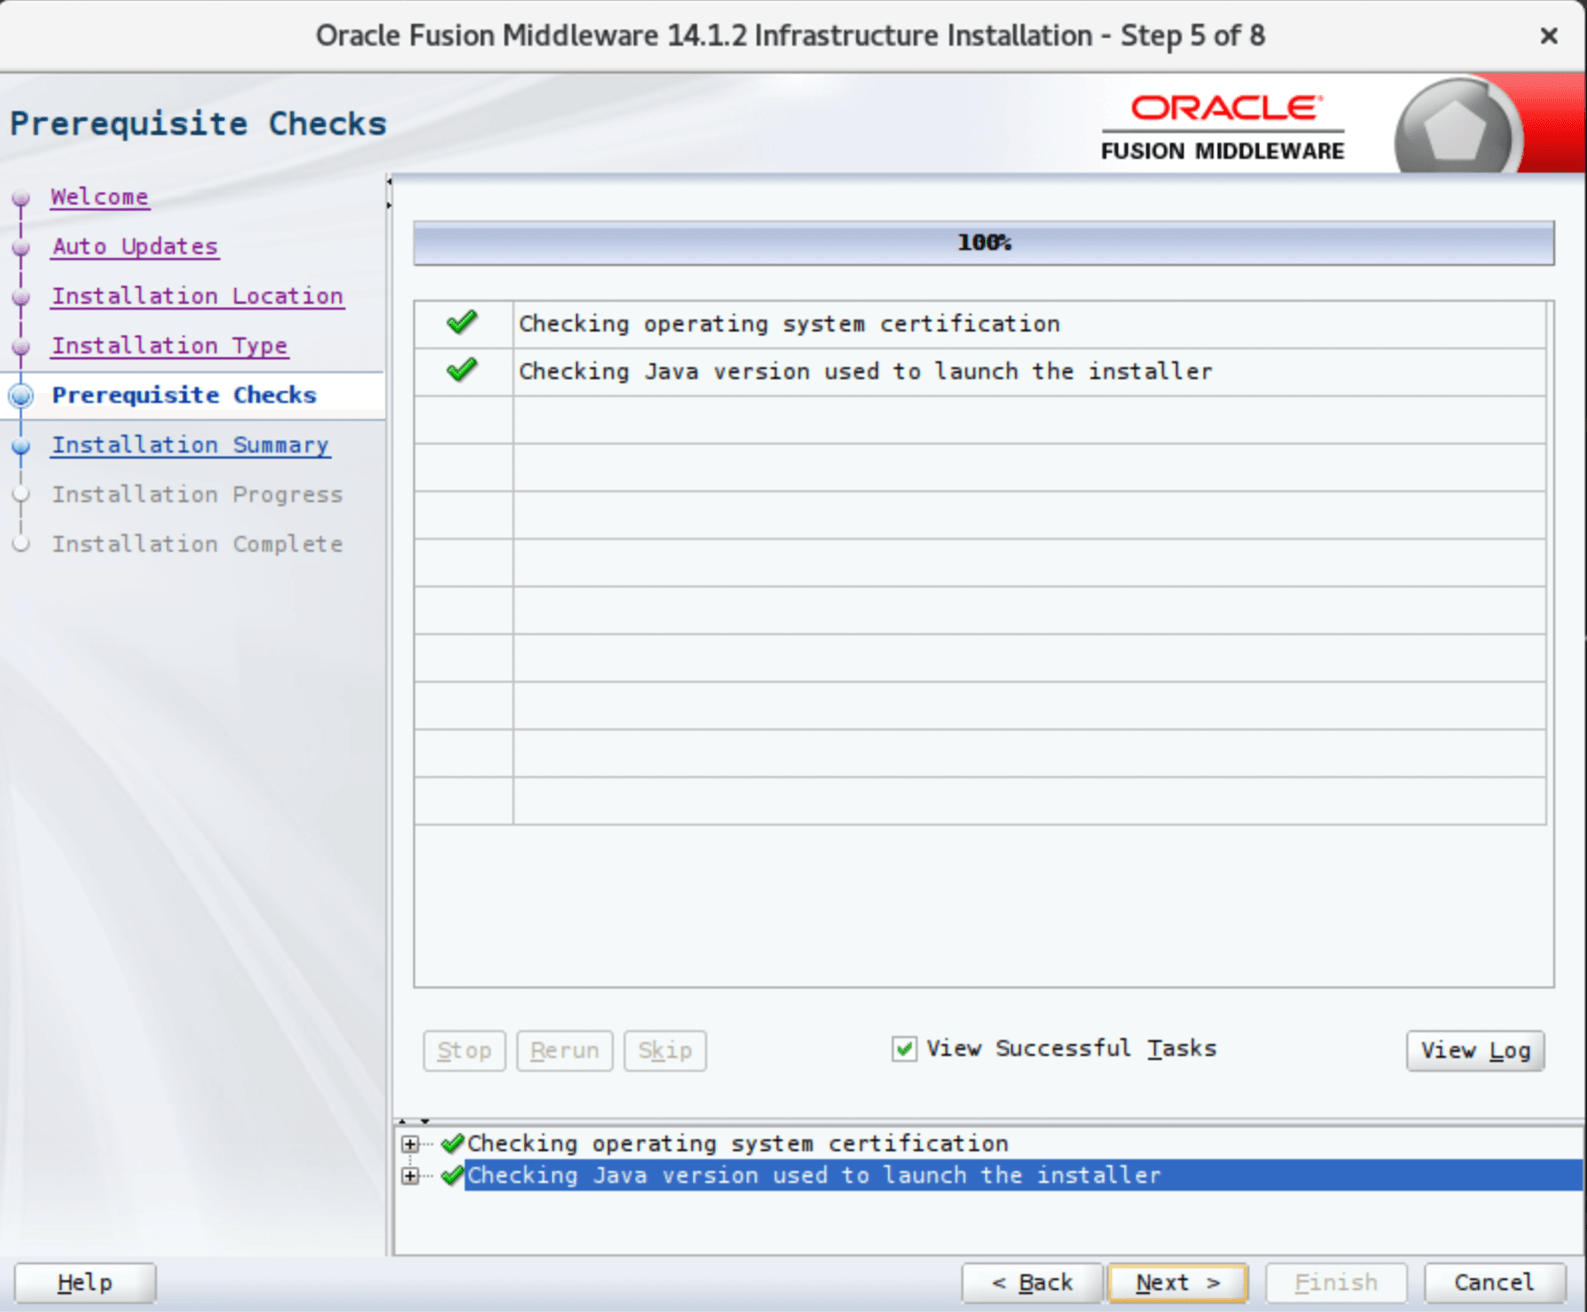Click the Installation Progress step bullet icon
1587x1312 pixels.
tap(21, 495)
